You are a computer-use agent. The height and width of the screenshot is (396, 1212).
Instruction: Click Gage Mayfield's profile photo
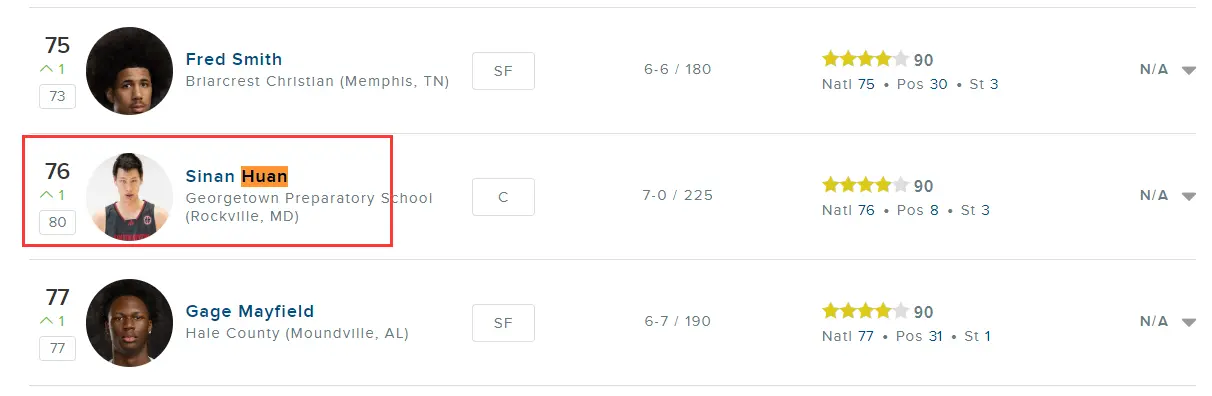click(x=129, y=322)
